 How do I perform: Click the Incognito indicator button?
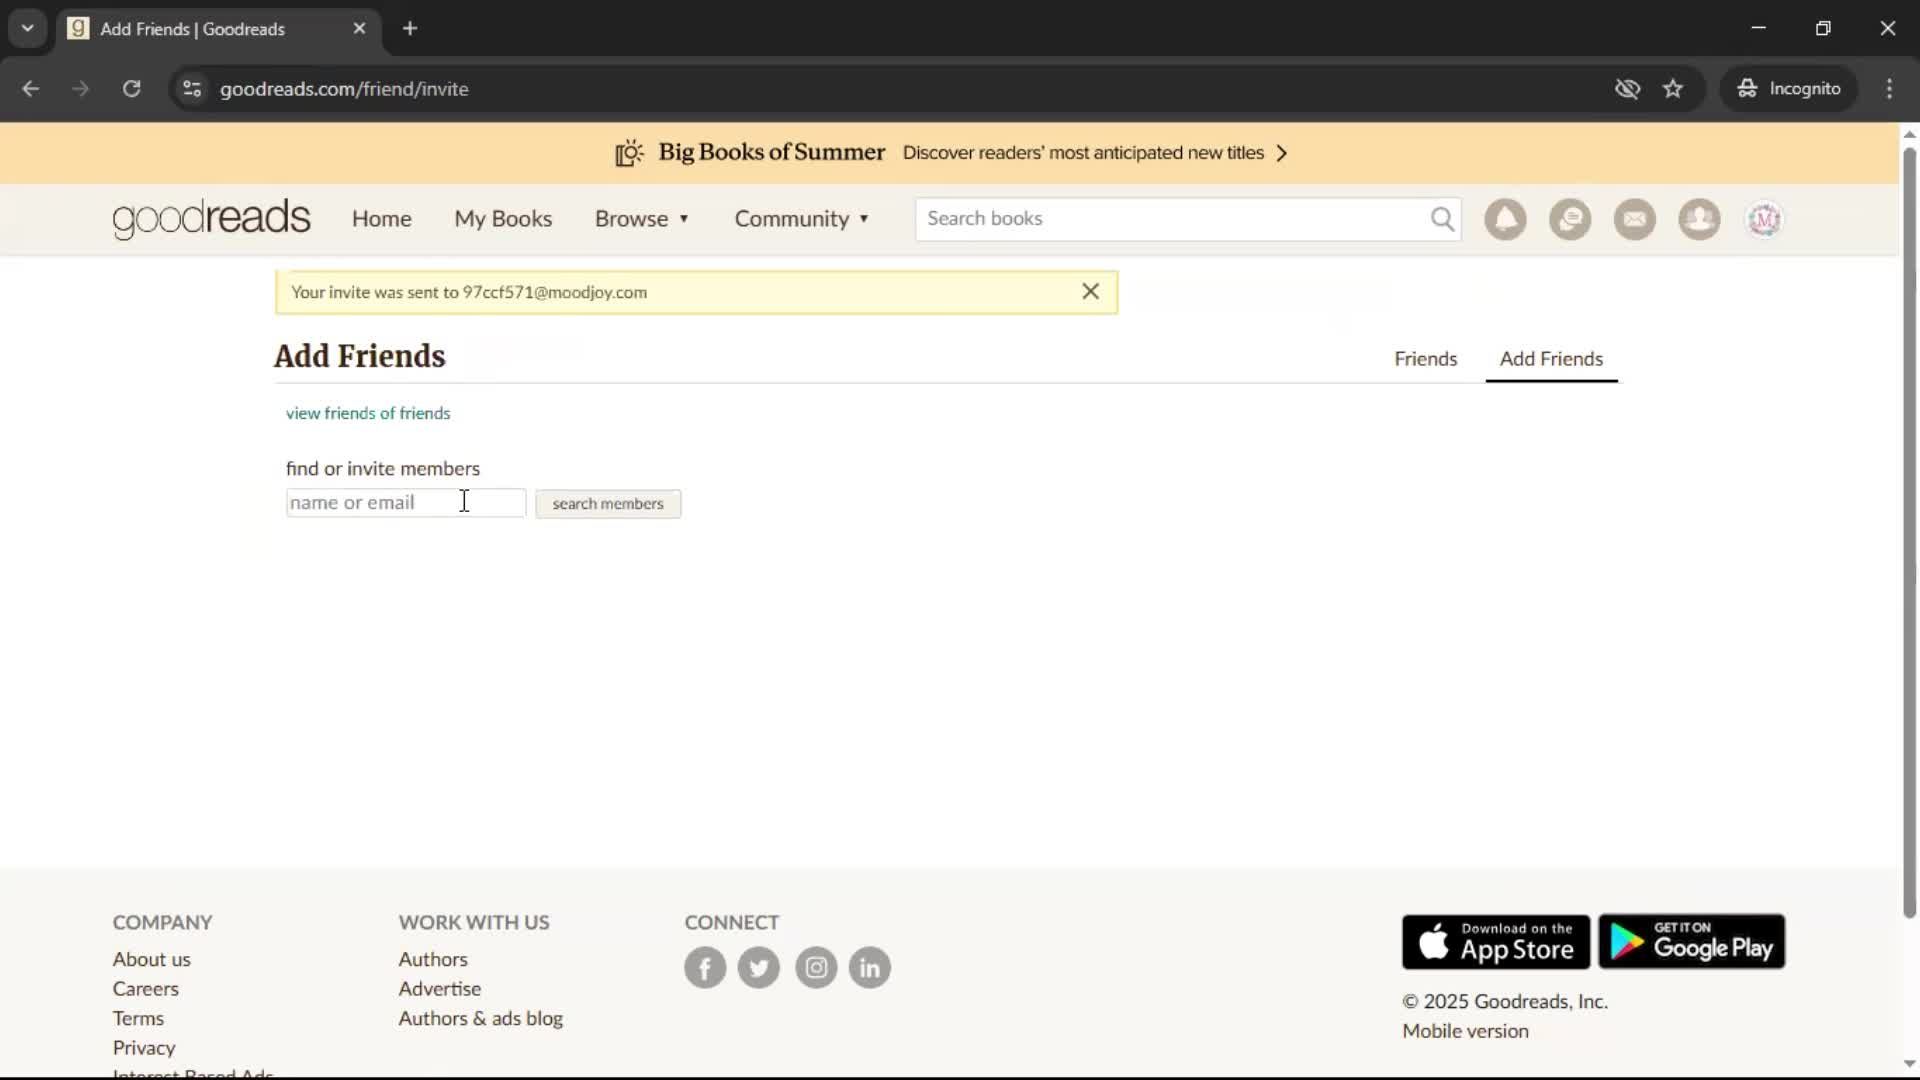pyautogui.click(x=1789, y=88)
